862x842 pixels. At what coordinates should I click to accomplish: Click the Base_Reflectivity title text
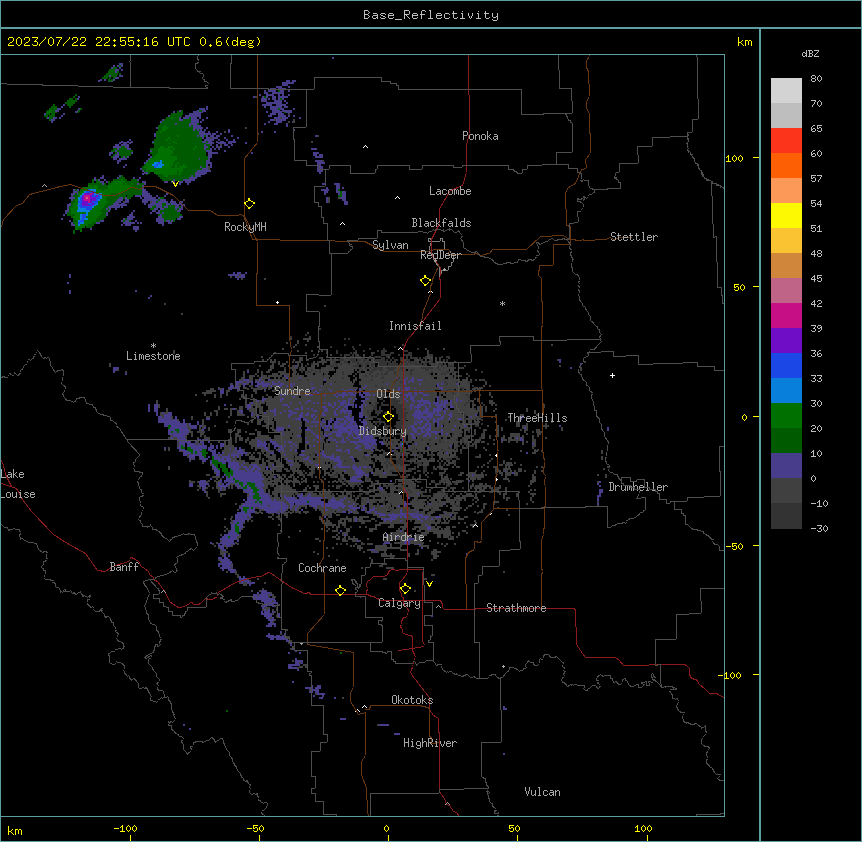pyautogui.click(x=431, y=15)
